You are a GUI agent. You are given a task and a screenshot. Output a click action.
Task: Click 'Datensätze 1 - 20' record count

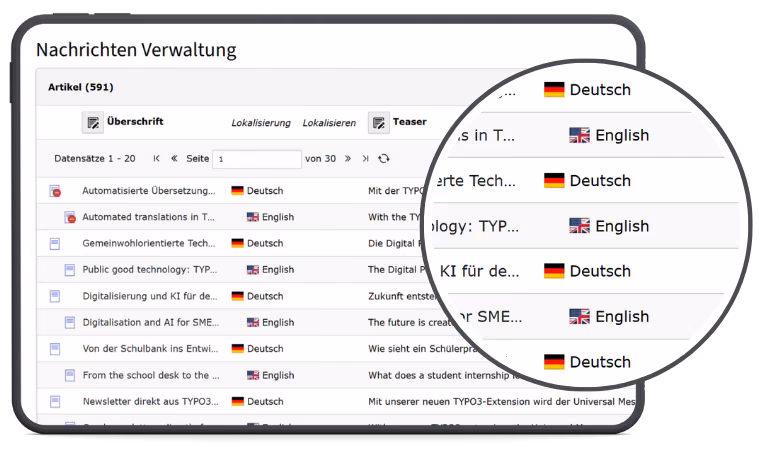pyautogui.click(x=95, y=159)
